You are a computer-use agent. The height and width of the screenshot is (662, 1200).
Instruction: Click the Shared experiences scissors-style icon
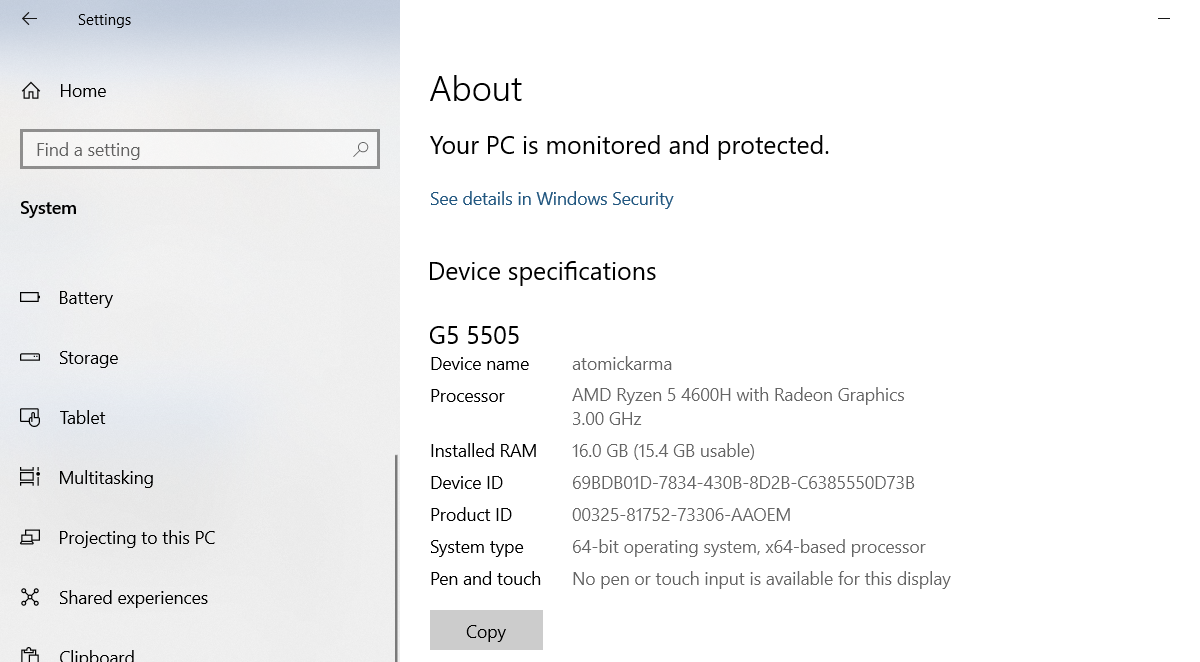coord(29,597)
